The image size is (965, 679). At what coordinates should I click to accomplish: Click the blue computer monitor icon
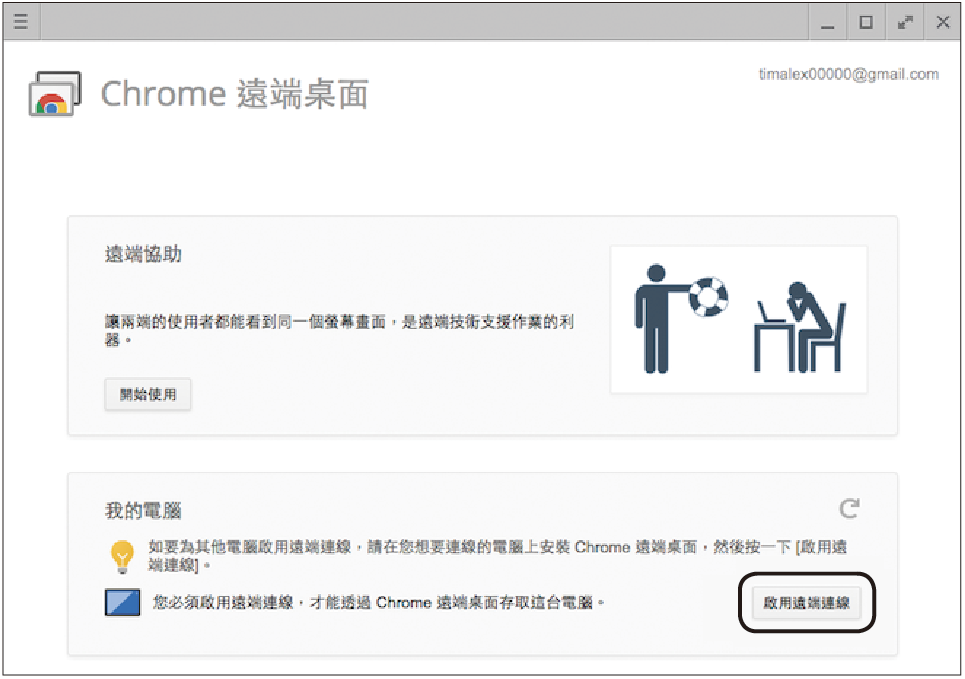tap(122, 603)
